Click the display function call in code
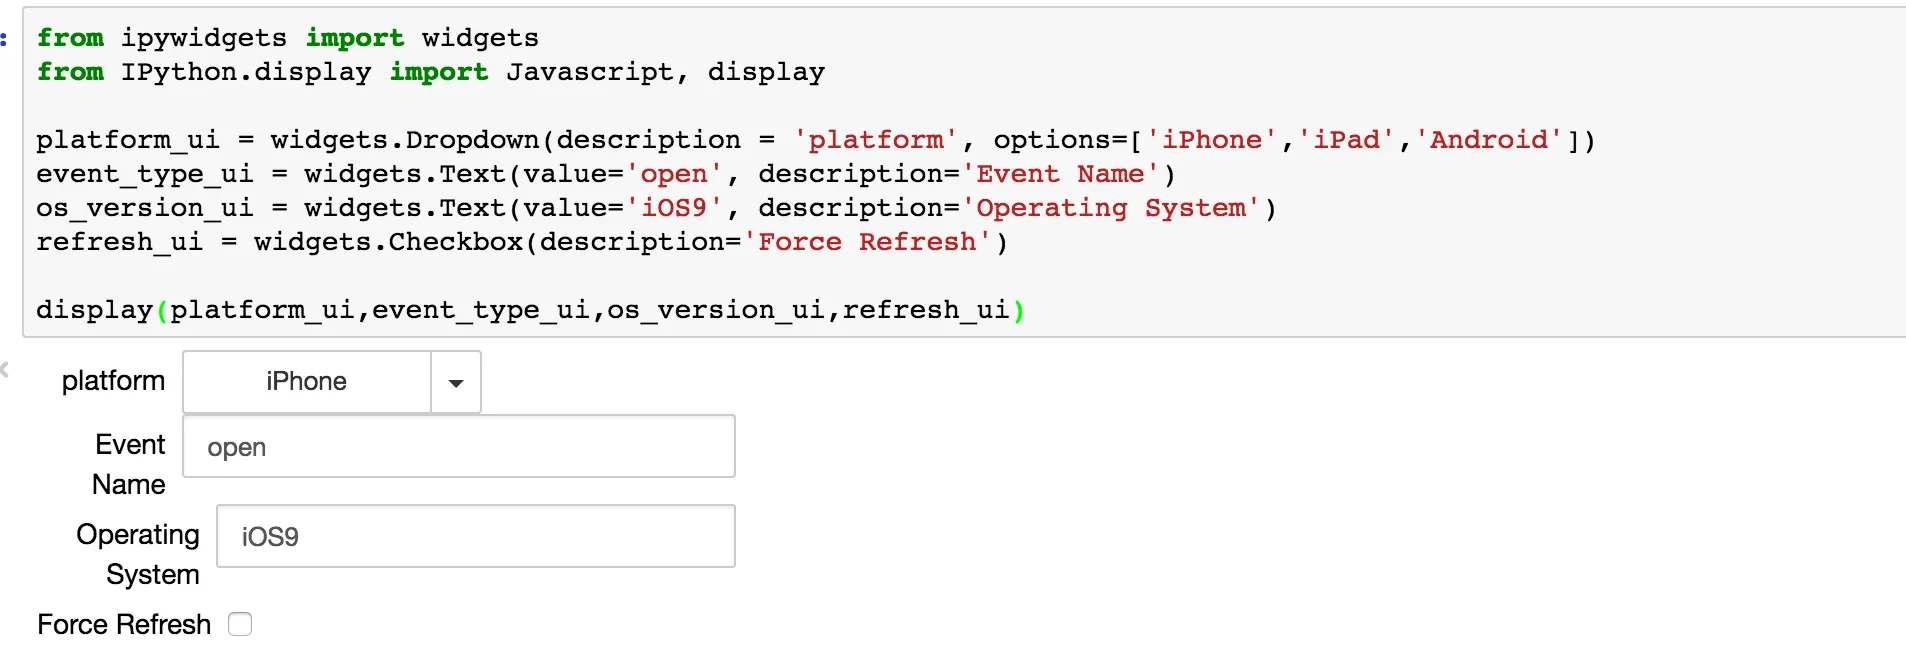This screenshot has height=664, width=1906. (94, 310)
